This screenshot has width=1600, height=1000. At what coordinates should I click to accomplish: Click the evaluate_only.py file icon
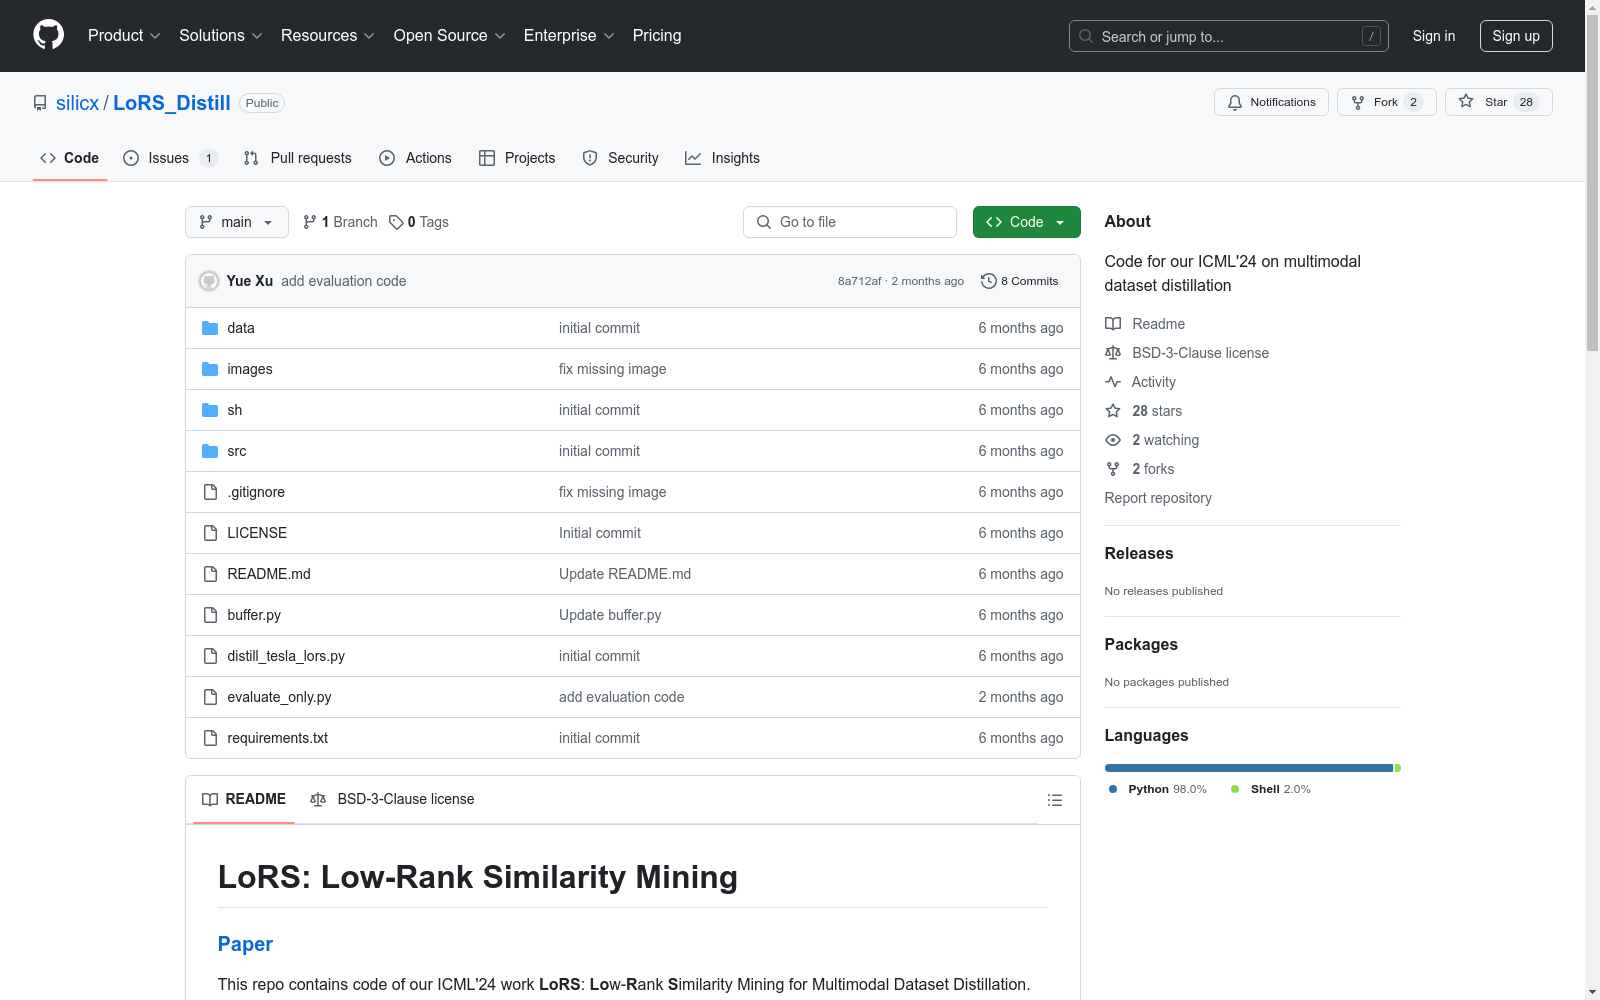(210, 697)
